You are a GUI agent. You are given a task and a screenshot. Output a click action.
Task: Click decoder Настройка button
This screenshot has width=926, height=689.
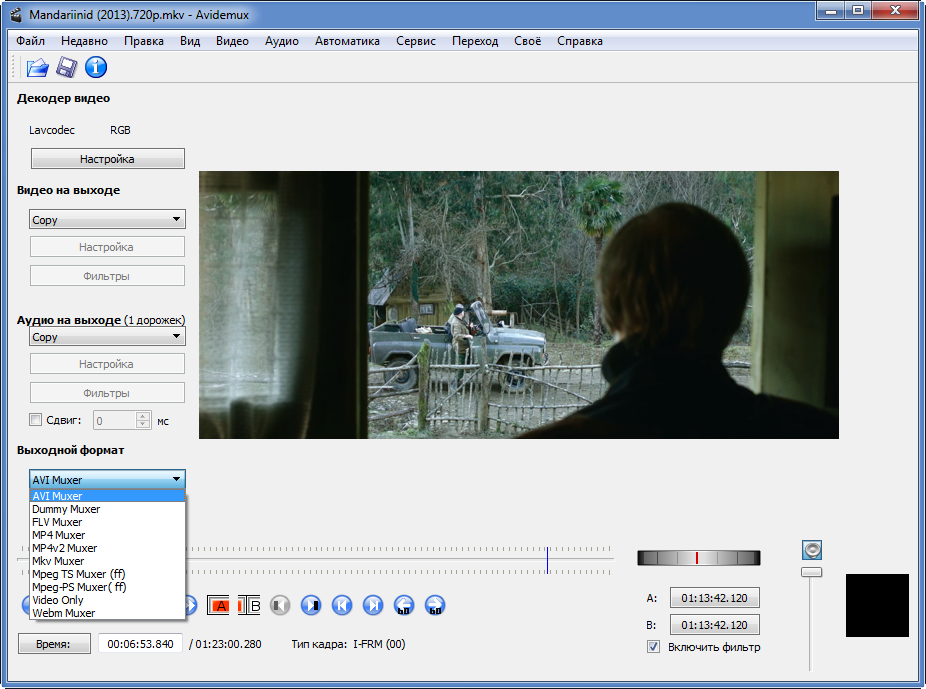point(107,159)
